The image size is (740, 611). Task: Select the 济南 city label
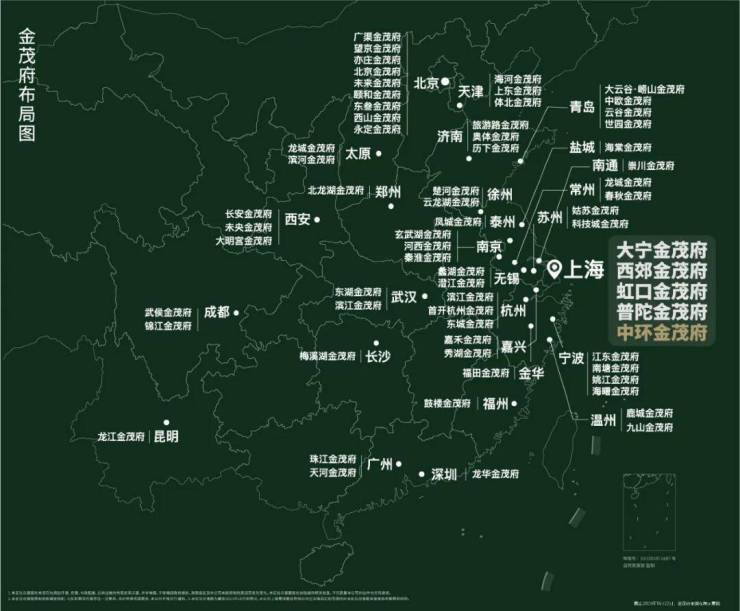coord(450,136)
